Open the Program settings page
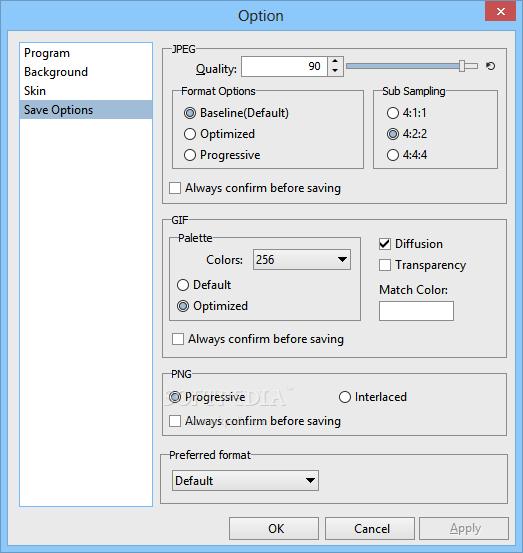 point(86,53)
